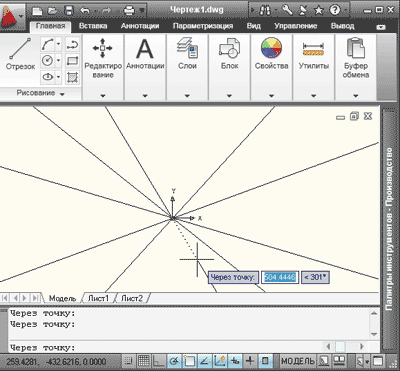Click the 504.4446 dynamic input distance field
Screen dimensions: 400x371
coord(279,277)
